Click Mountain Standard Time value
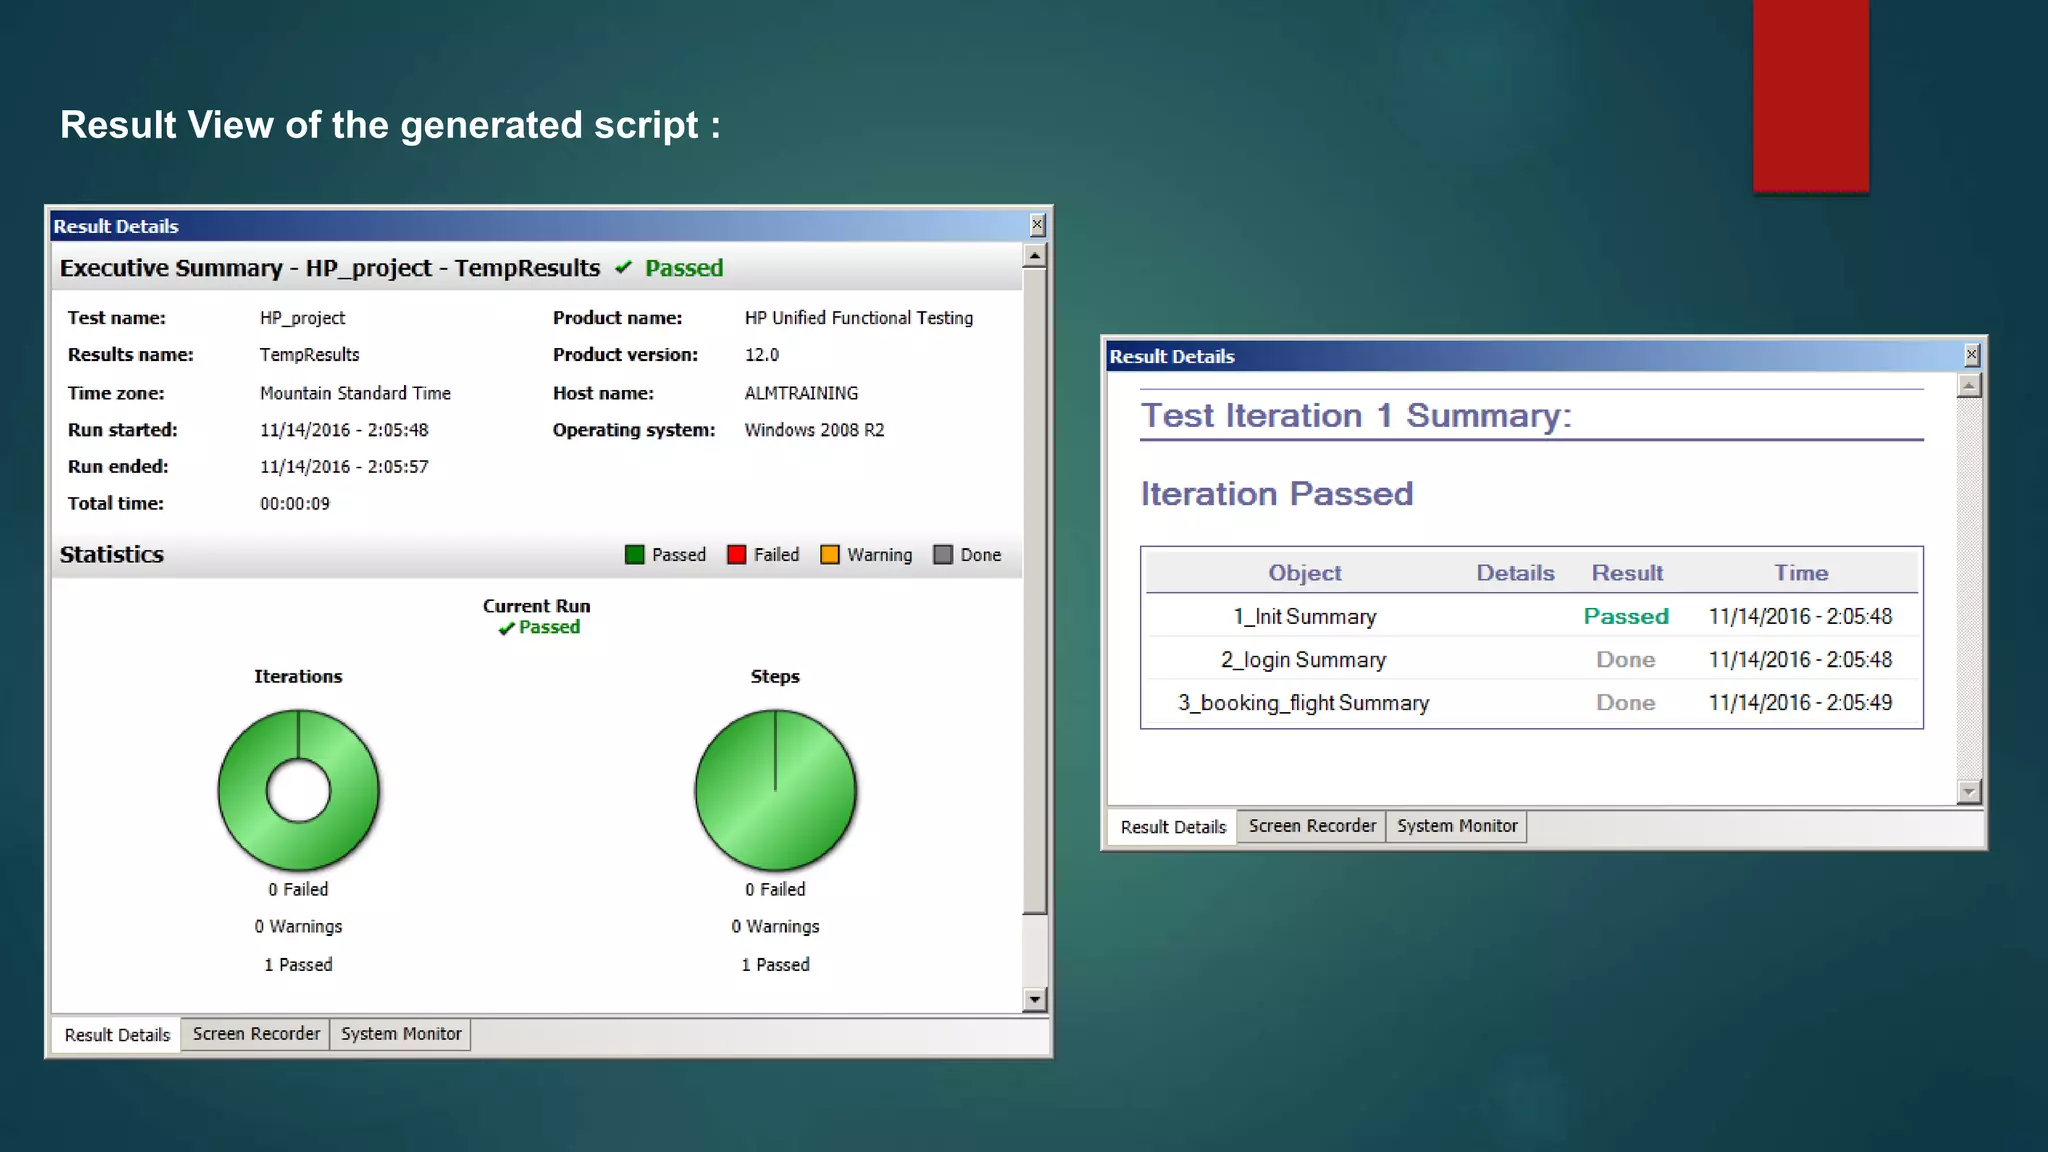Viewport: 2048px width, 1152px height. click(355, 393)
